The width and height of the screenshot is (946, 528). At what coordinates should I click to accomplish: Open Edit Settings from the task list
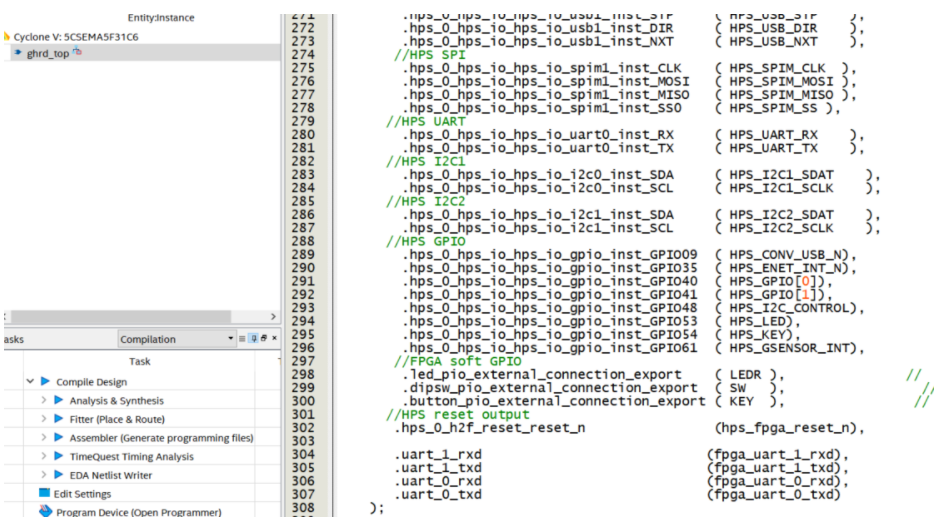83,494
